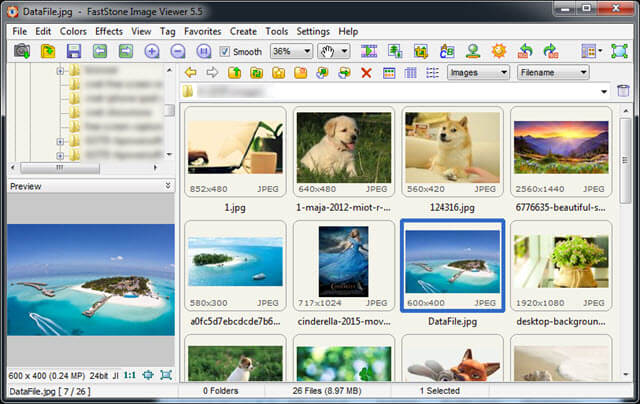
Task: Click the Full Screen icon in top toolbar
Action: [619, 51]
